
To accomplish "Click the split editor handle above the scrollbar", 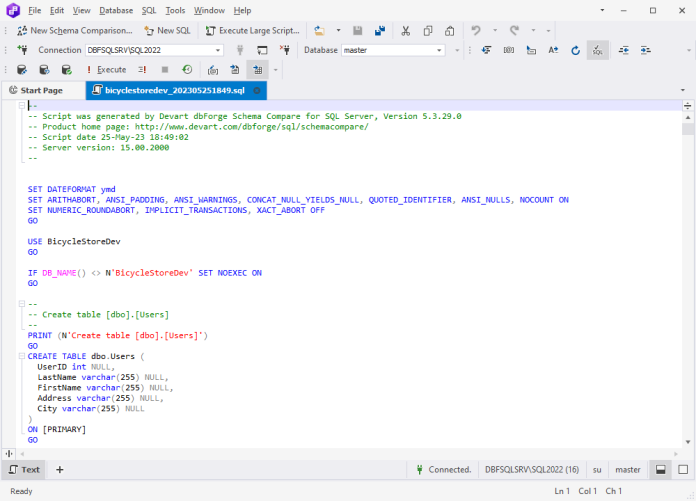I will (688, 106).
